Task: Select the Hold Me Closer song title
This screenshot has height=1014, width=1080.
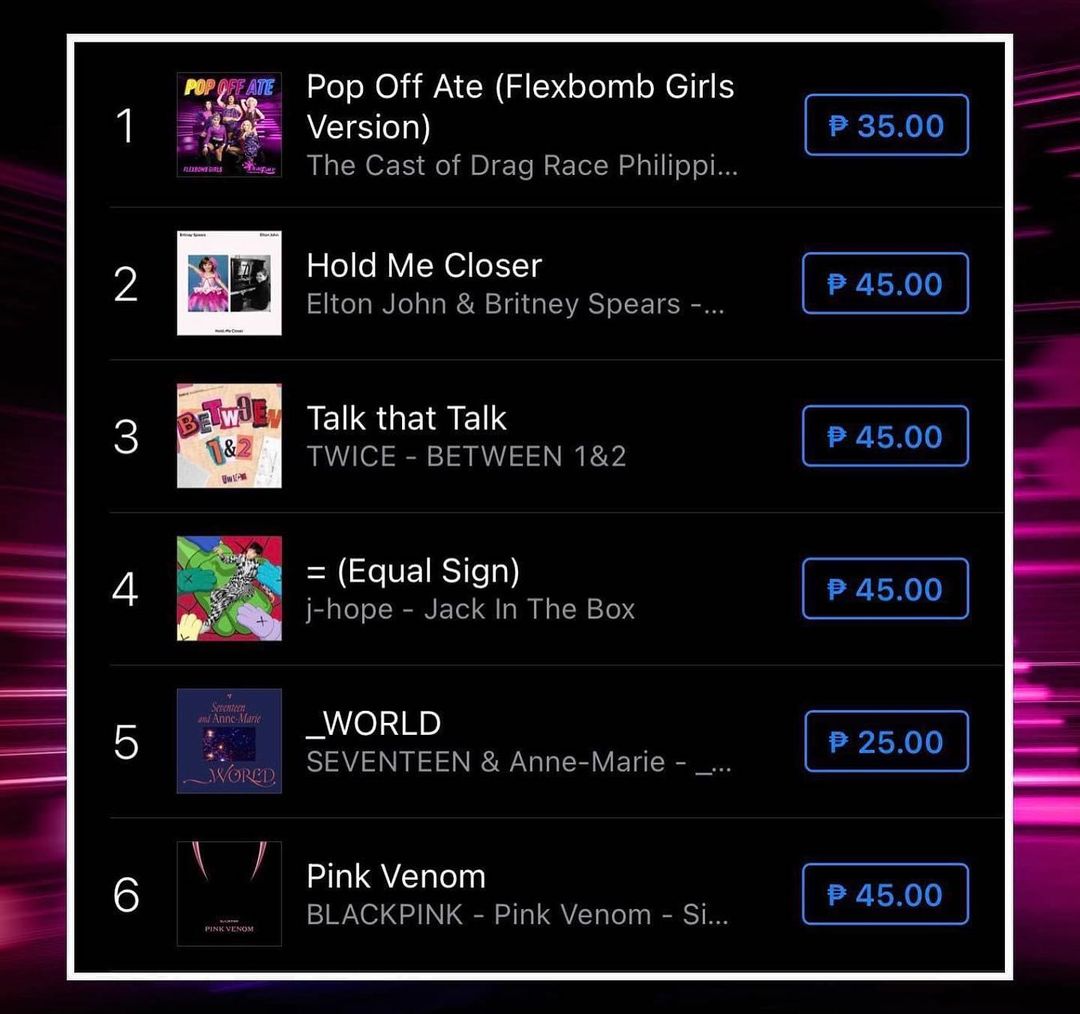Action: click(424, 265)
